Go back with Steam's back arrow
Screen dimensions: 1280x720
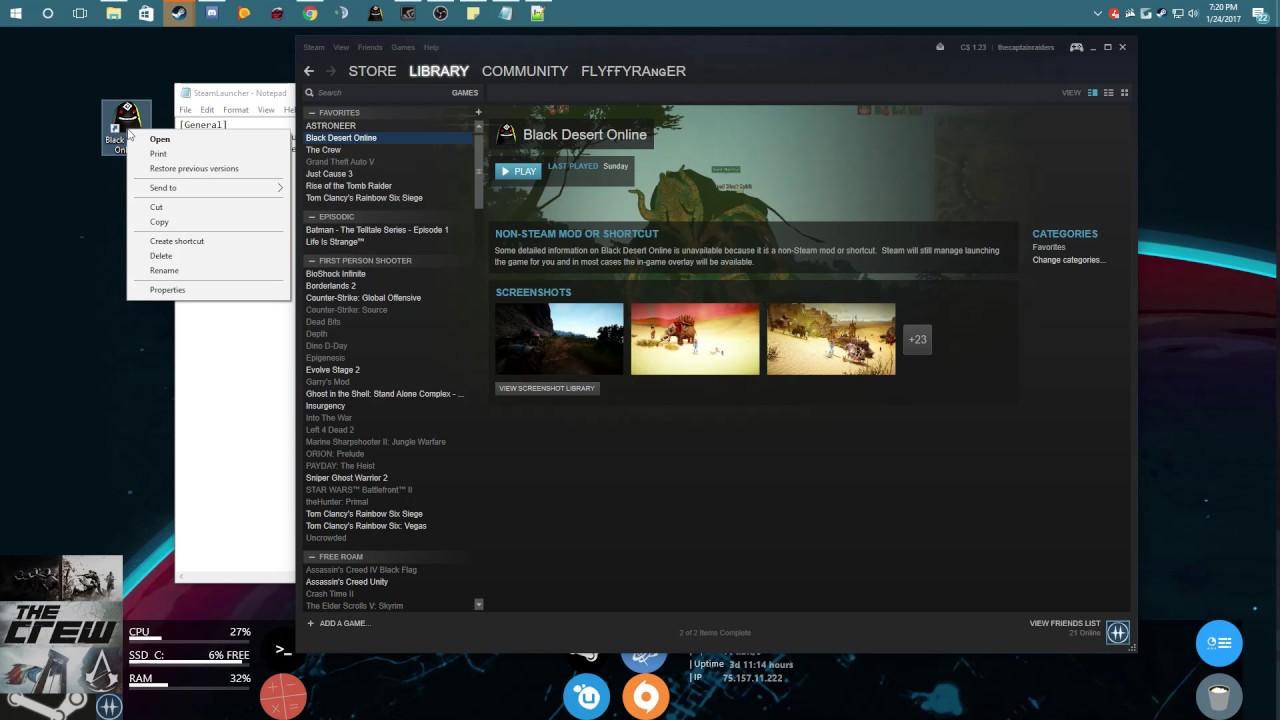click(x=309, y=71)
